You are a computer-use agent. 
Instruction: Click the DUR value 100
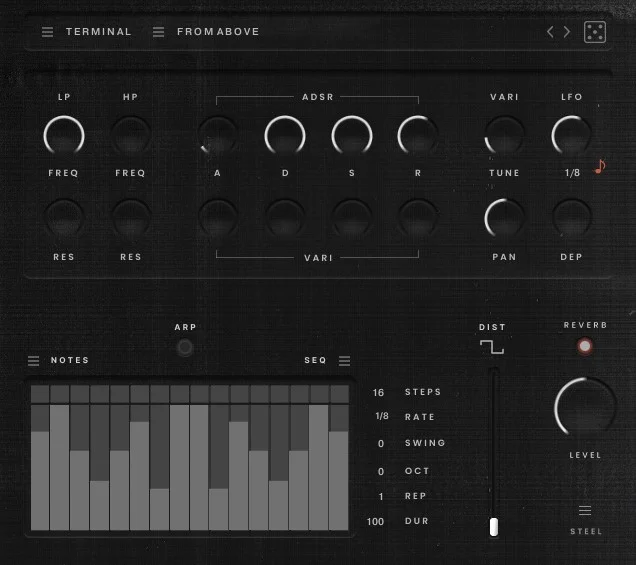click(375, 522)
